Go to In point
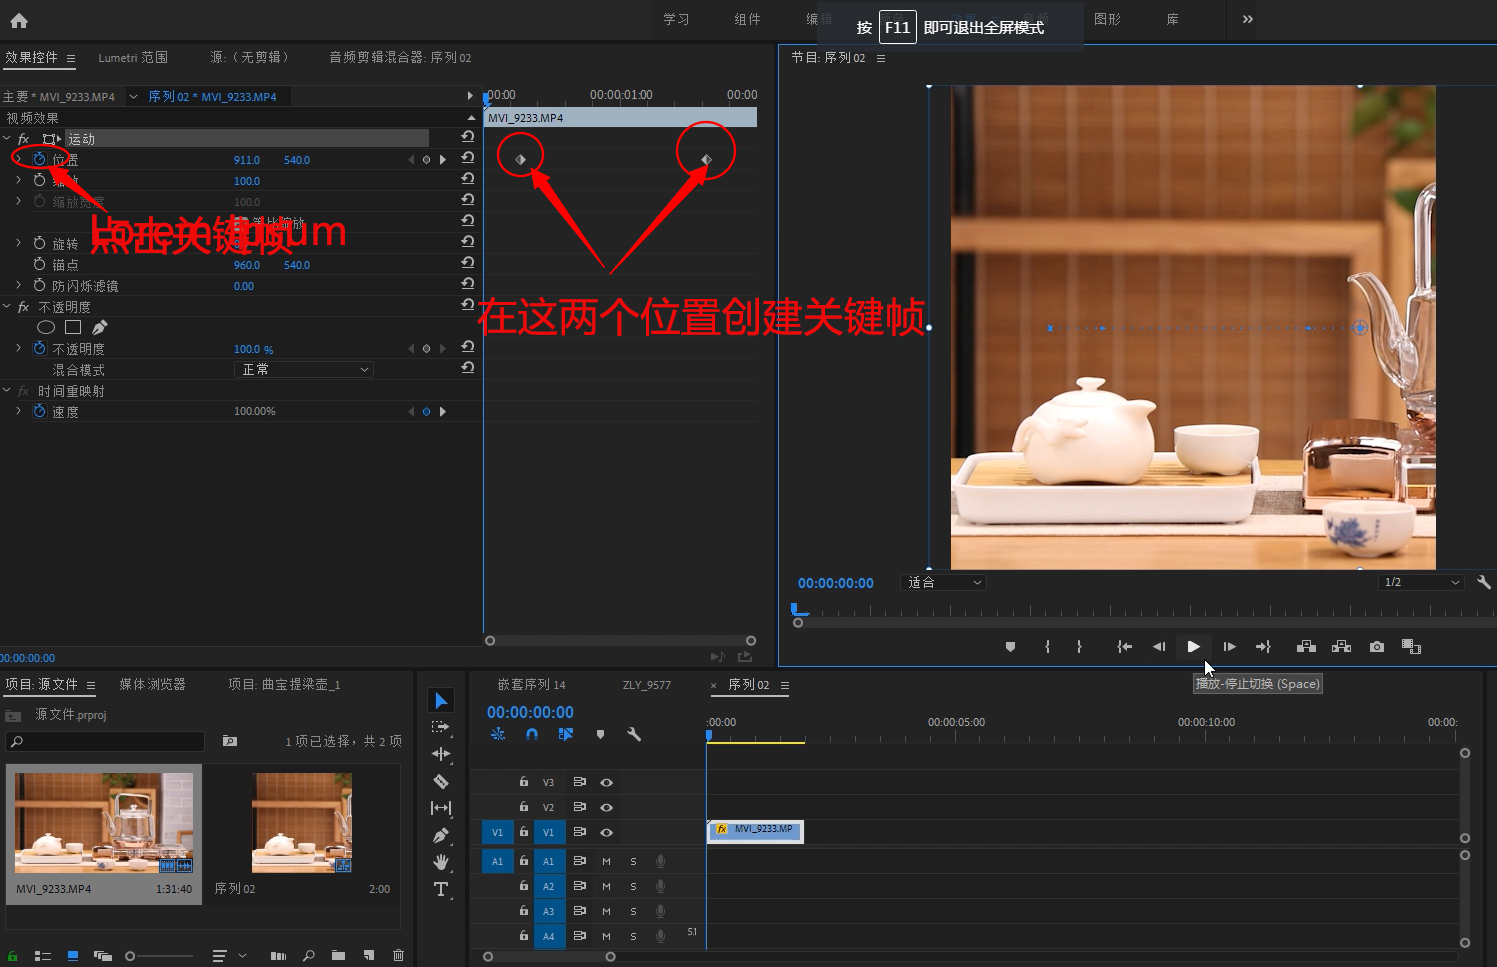Viewport: 1497px width, 967px height. point(1124,647)
